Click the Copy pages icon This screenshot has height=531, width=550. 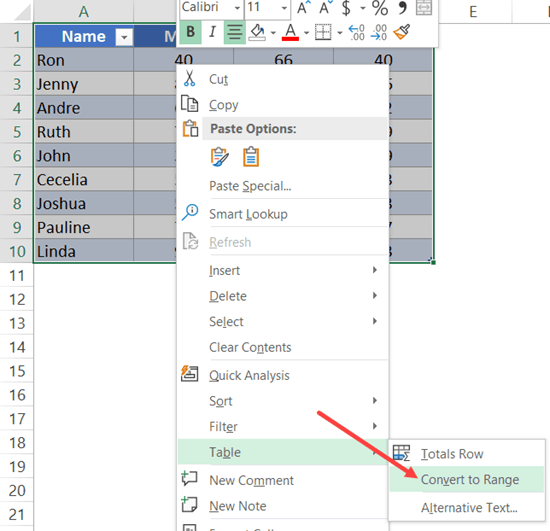189,104
